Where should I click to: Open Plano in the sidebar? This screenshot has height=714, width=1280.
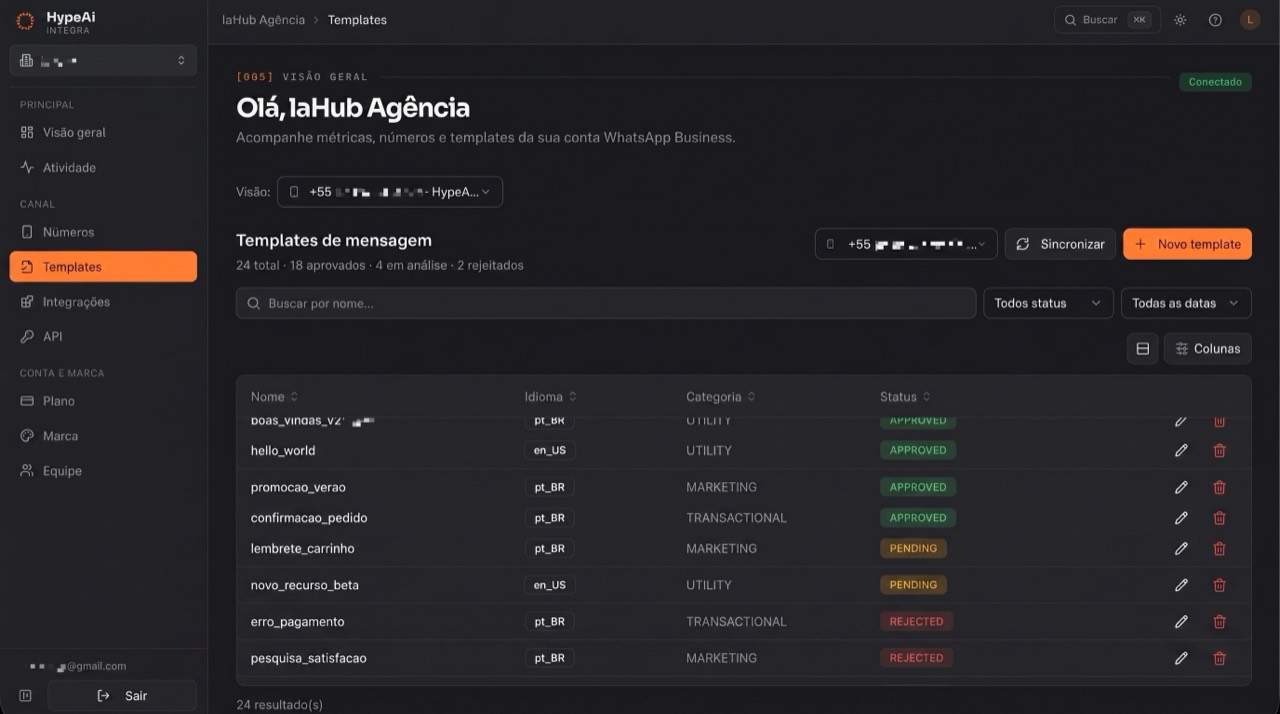(103, 401)
